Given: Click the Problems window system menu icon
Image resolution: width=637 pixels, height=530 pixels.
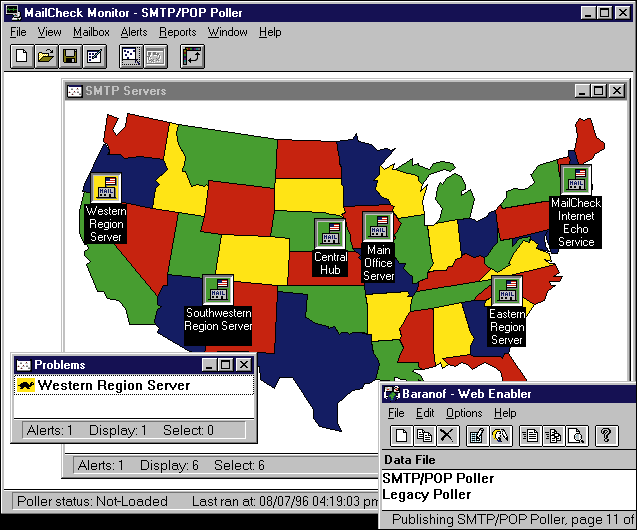Looking at the screenshot, I should point(24,365).
